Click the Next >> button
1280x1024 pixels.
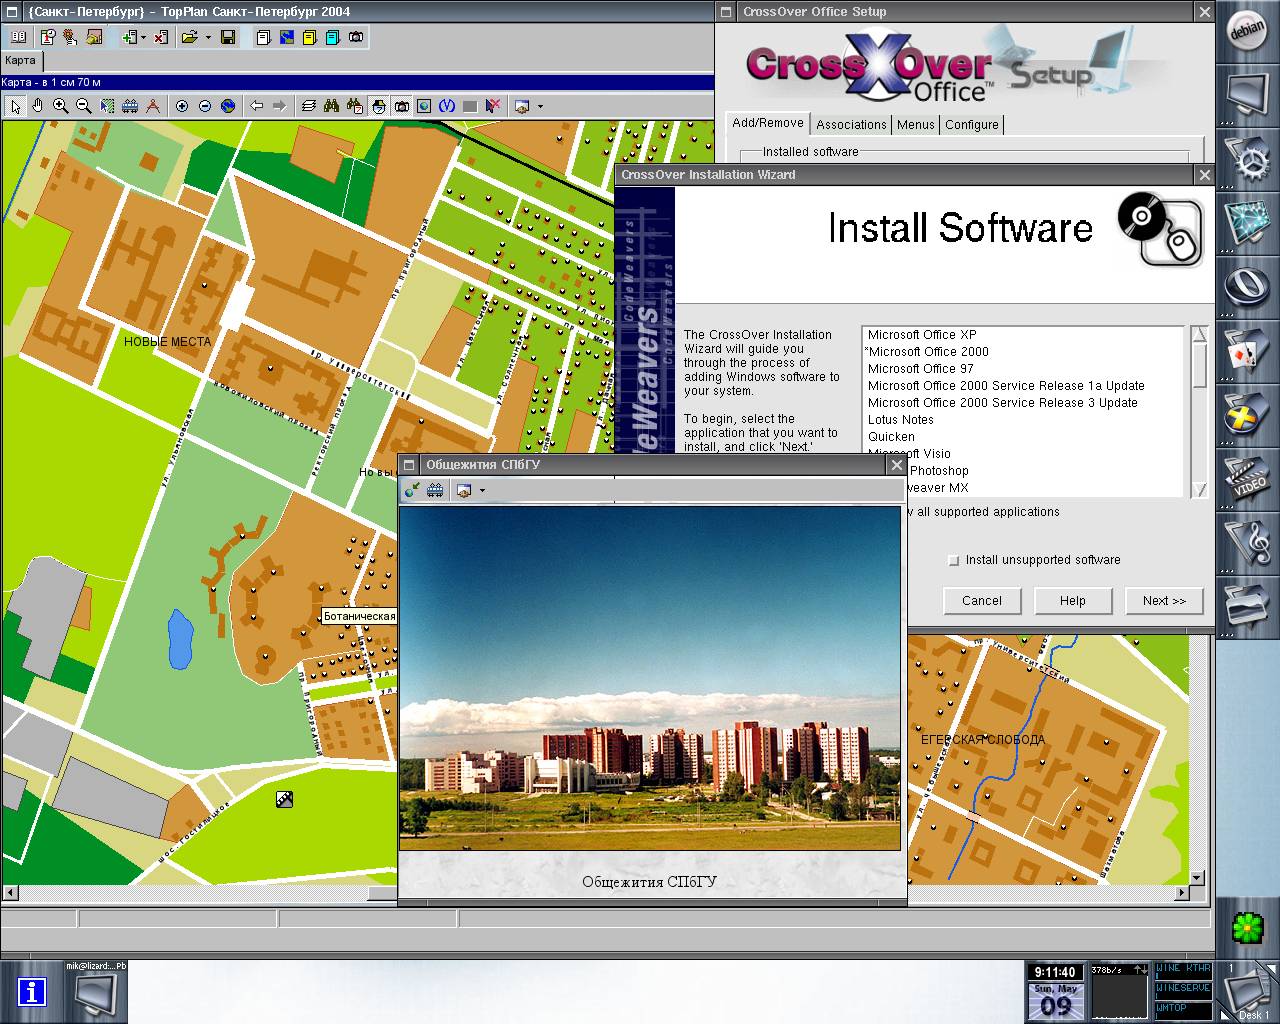1164,601
